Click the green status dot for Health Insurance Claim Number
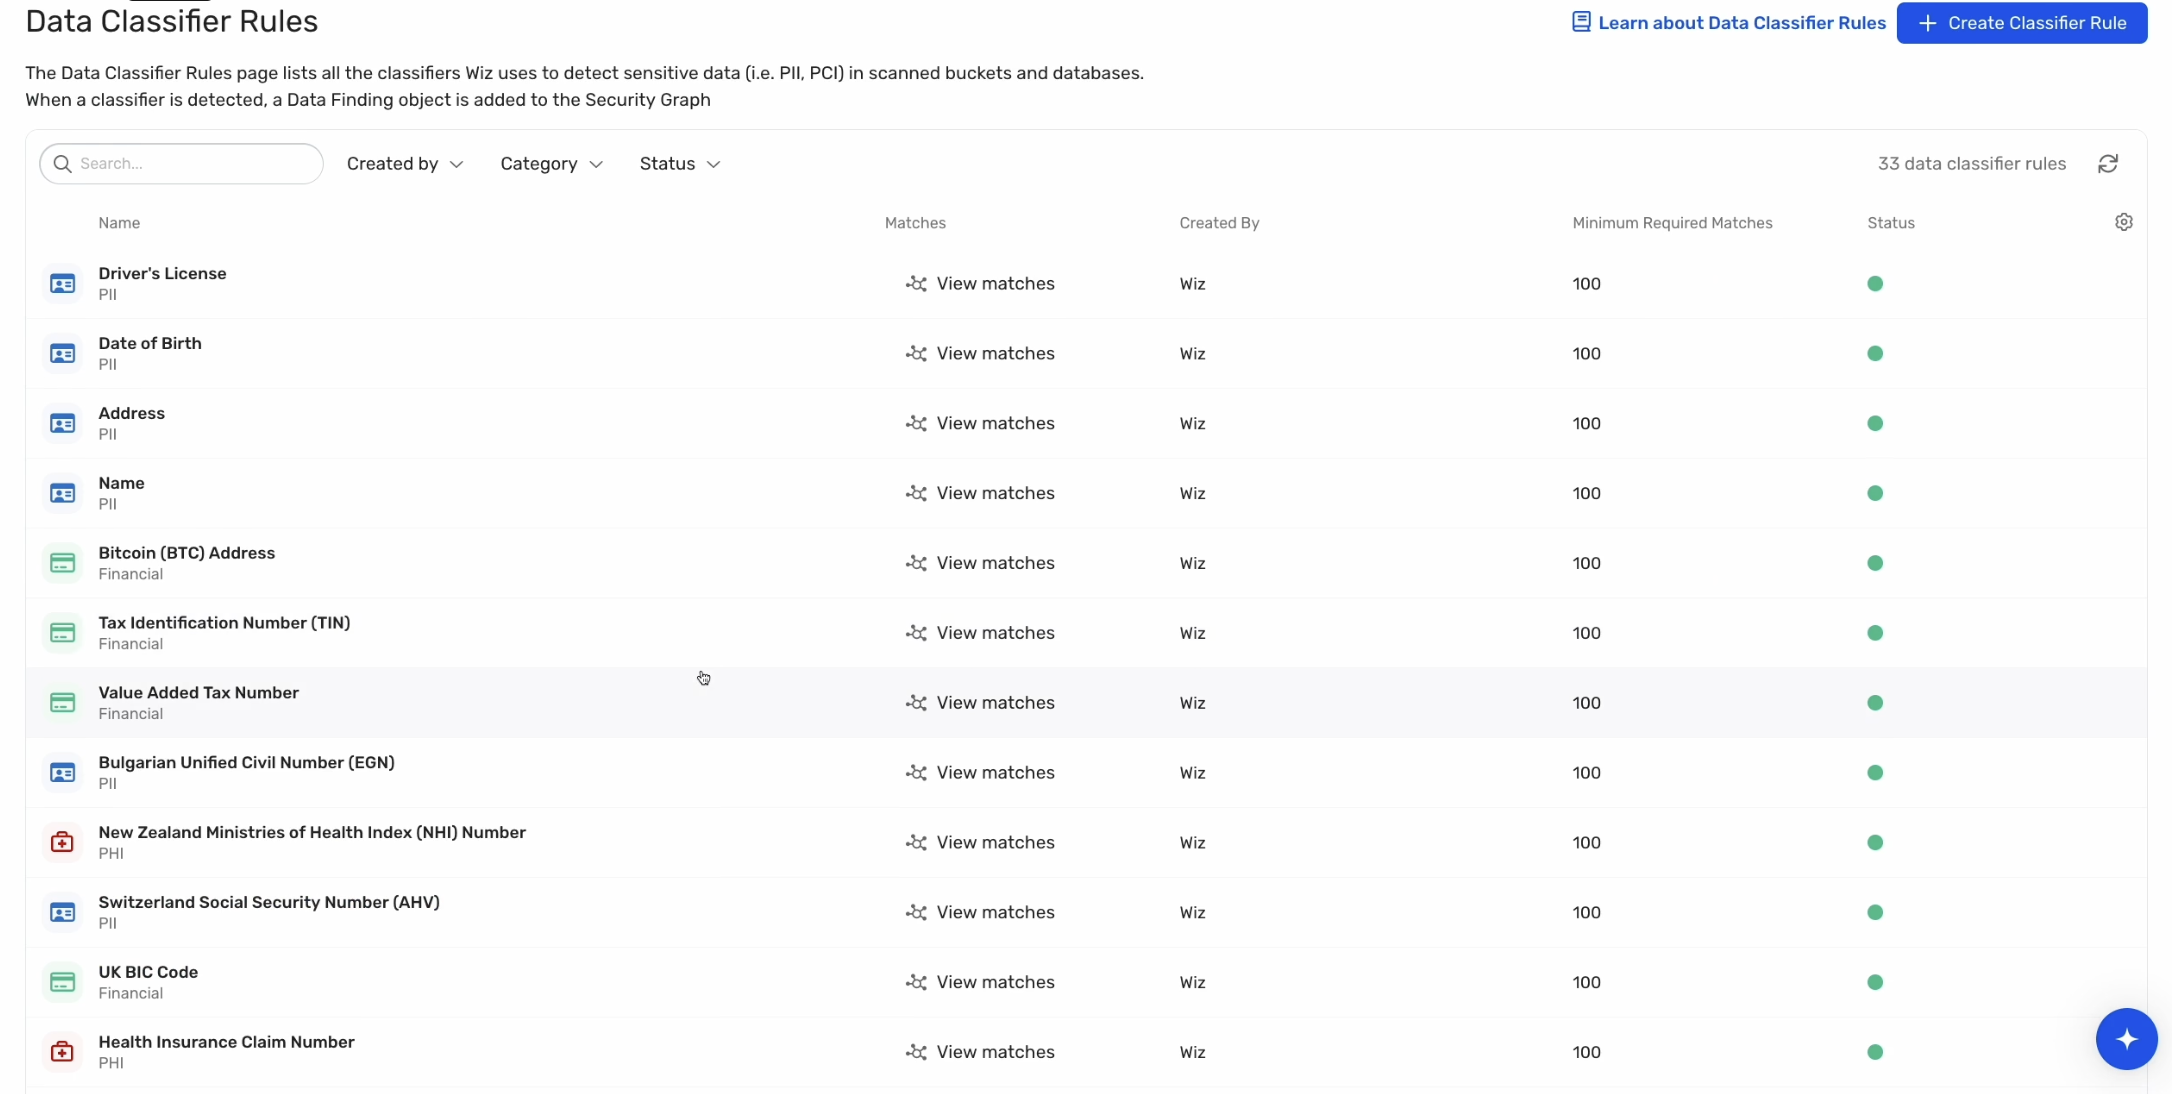The image size is (2172, 1094). pyautogui.click(x=1875, y=1052)
